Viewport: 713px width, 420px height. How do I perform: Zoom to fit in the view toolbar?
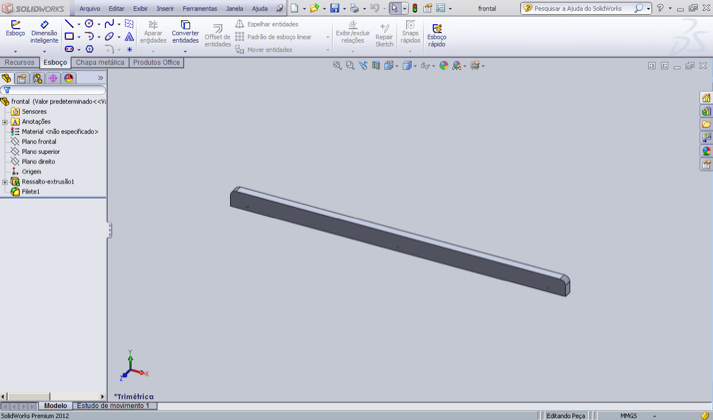point(337,65)
